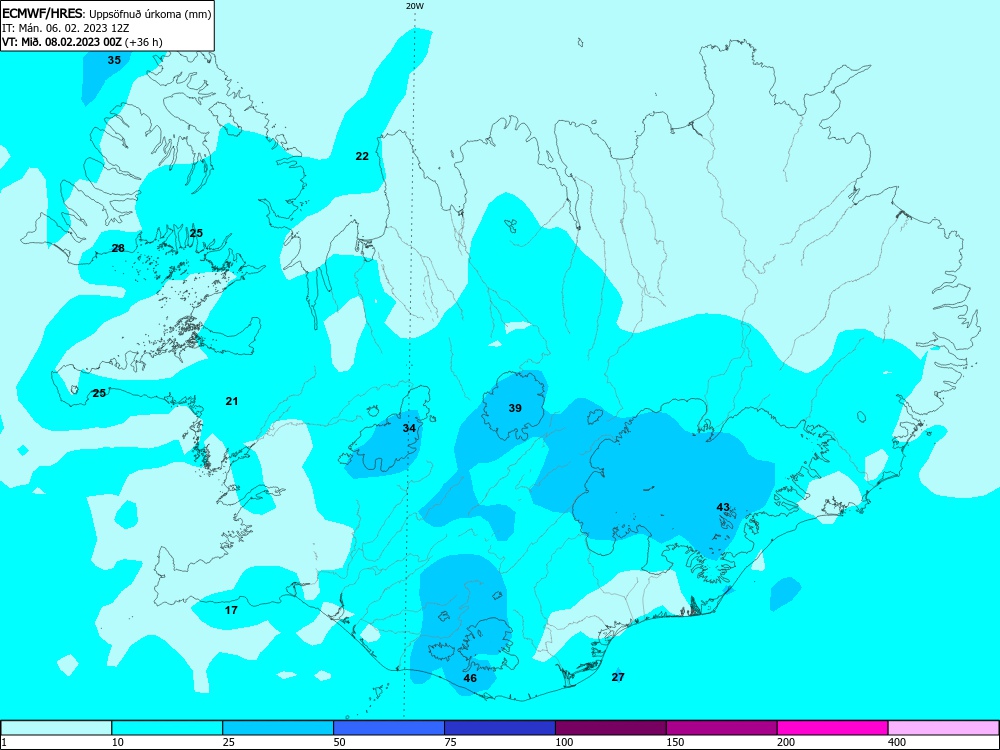
Task: Click the precipitation value 28
Action: (x=118, y=248)
